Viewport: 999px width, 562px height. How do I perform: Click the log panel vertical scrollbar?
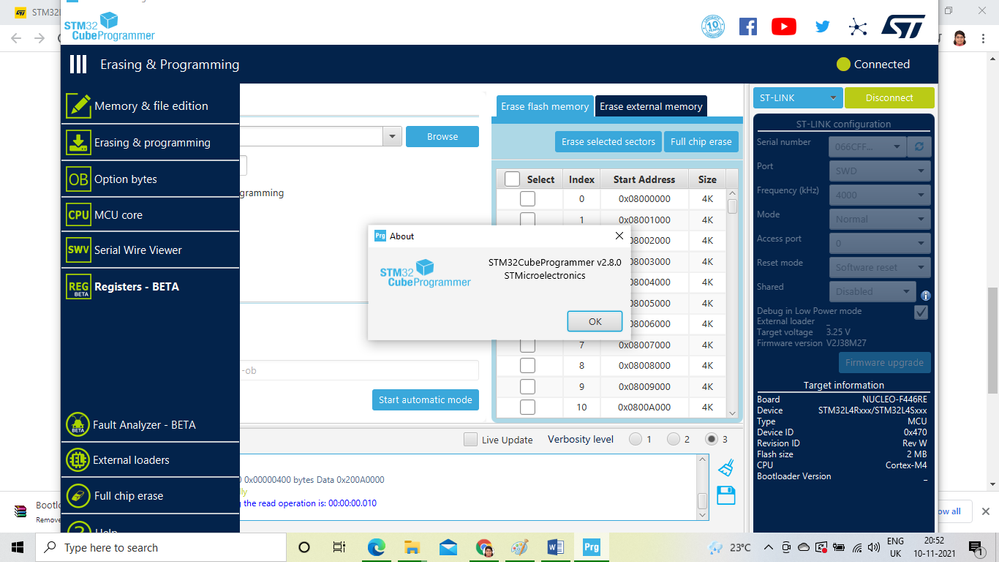coord(702,487)
